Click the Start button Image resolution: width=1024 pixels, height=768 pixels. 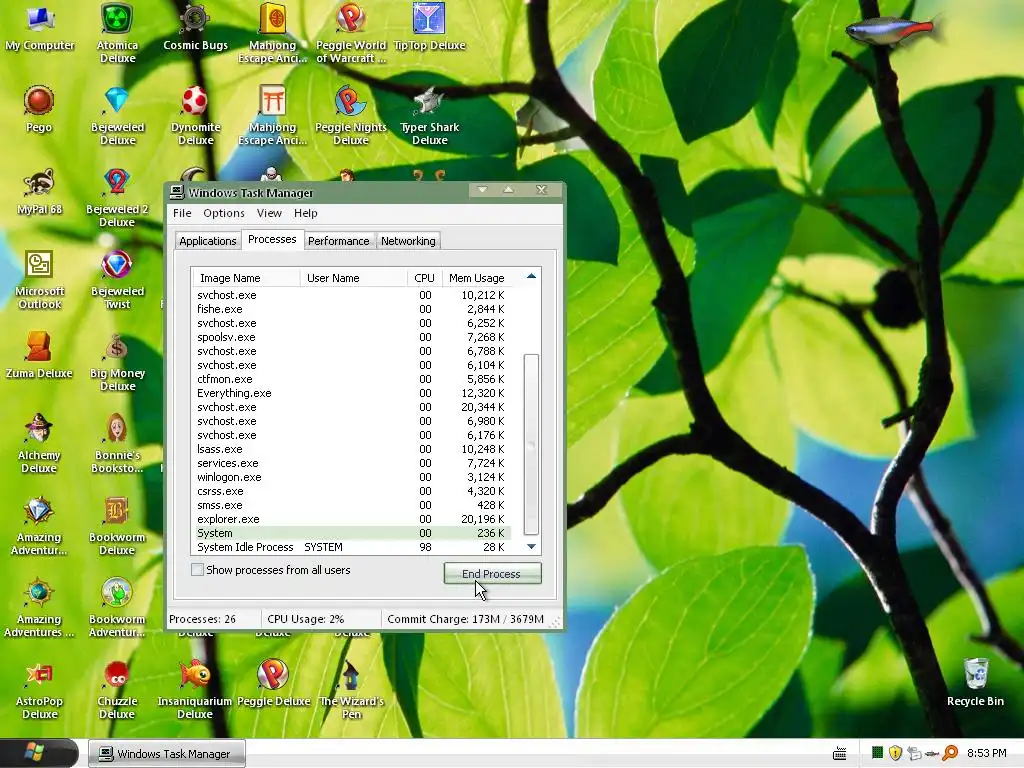click(39, 753)
